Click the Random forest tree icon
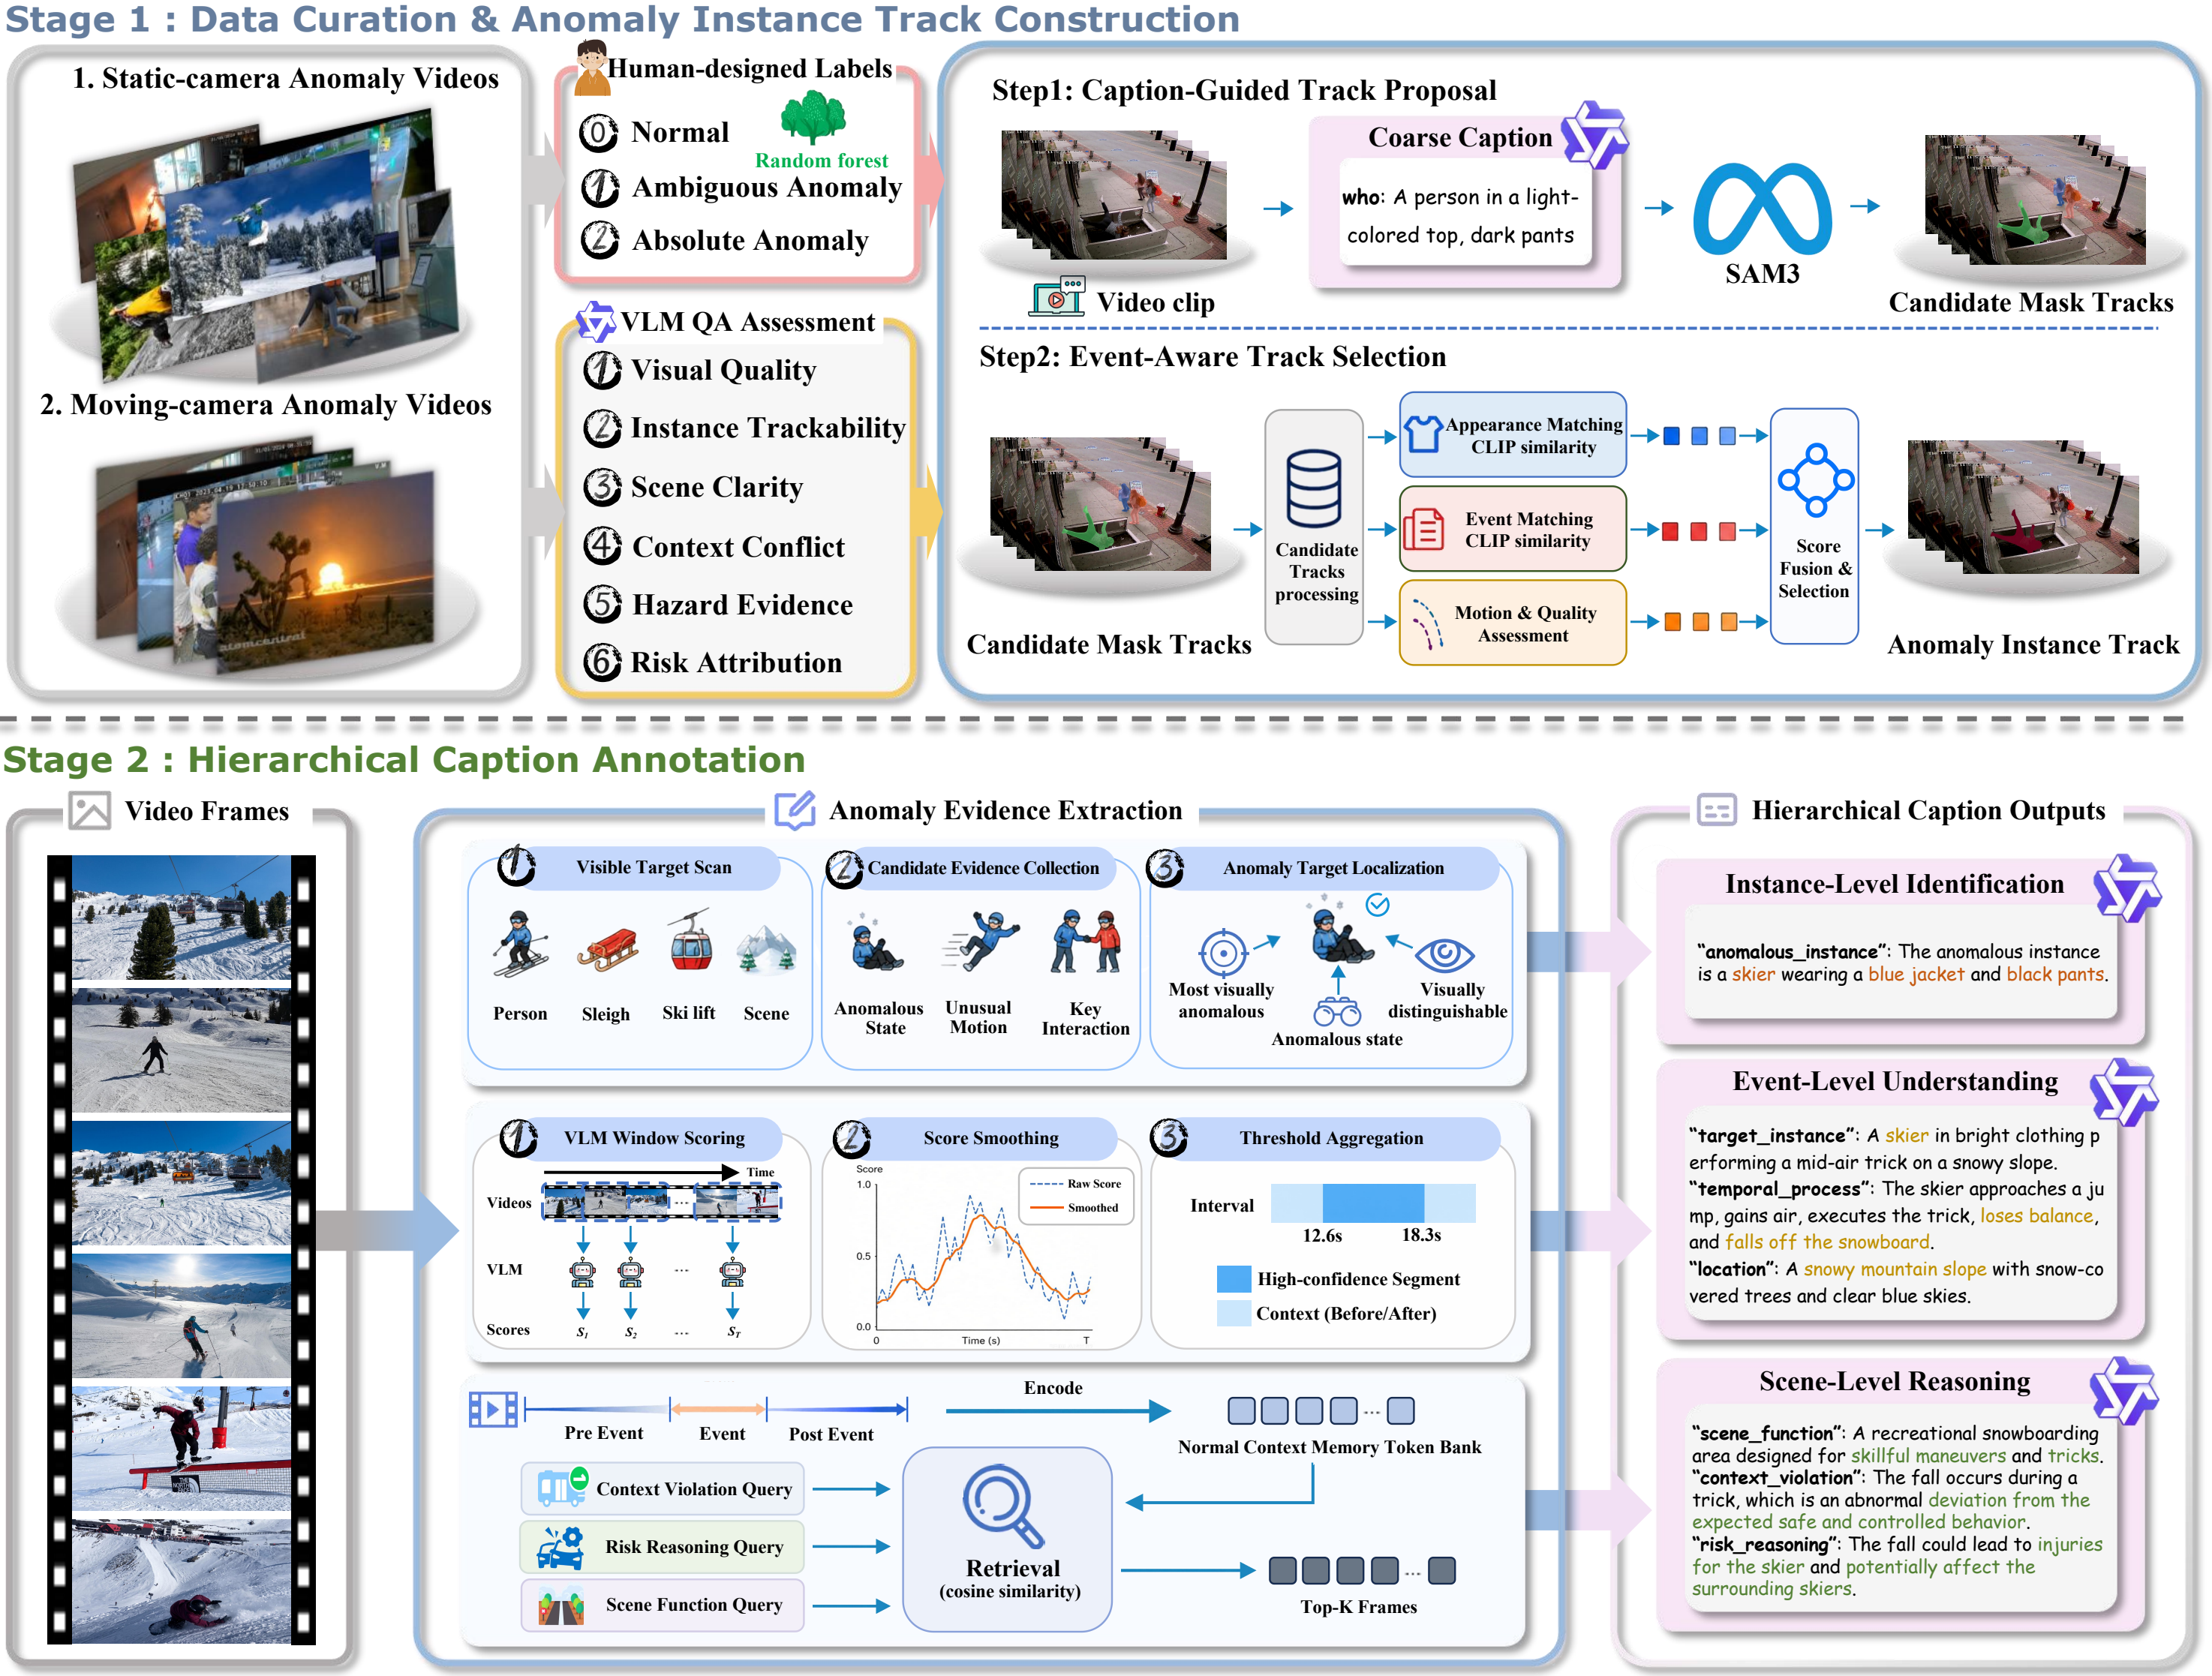2212x1676 pixels. coord(813,119)
